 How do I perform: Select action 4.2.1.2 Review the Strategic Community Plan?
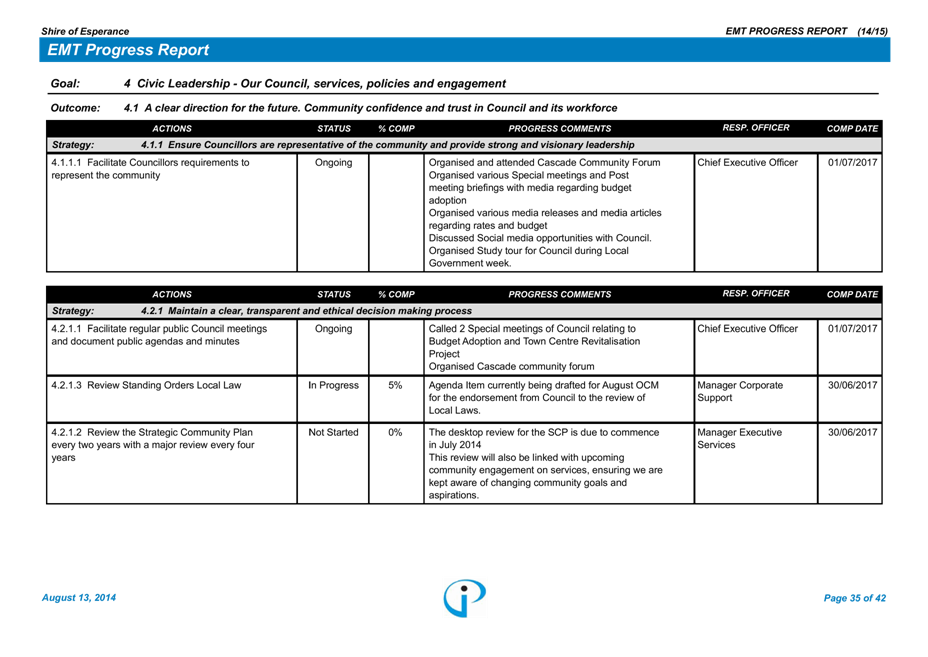pos(153,445)
